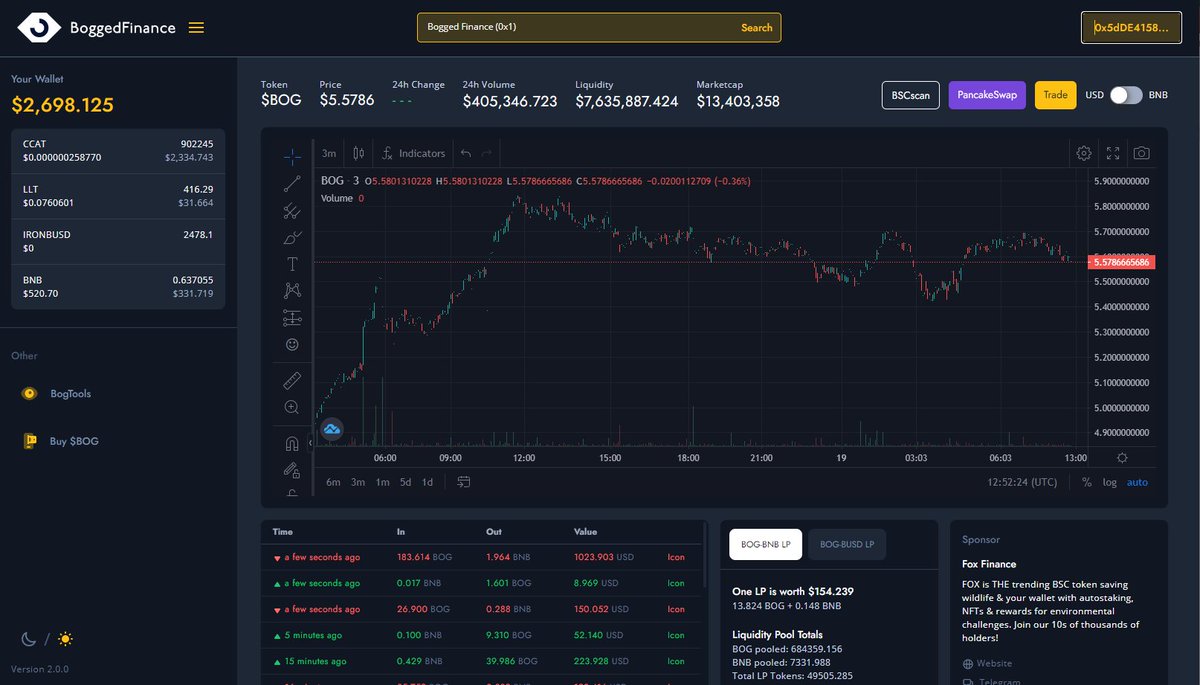Switch to light mode with sun icon
The width and height of the screenshot is (1200, 685).
point(65,638)
